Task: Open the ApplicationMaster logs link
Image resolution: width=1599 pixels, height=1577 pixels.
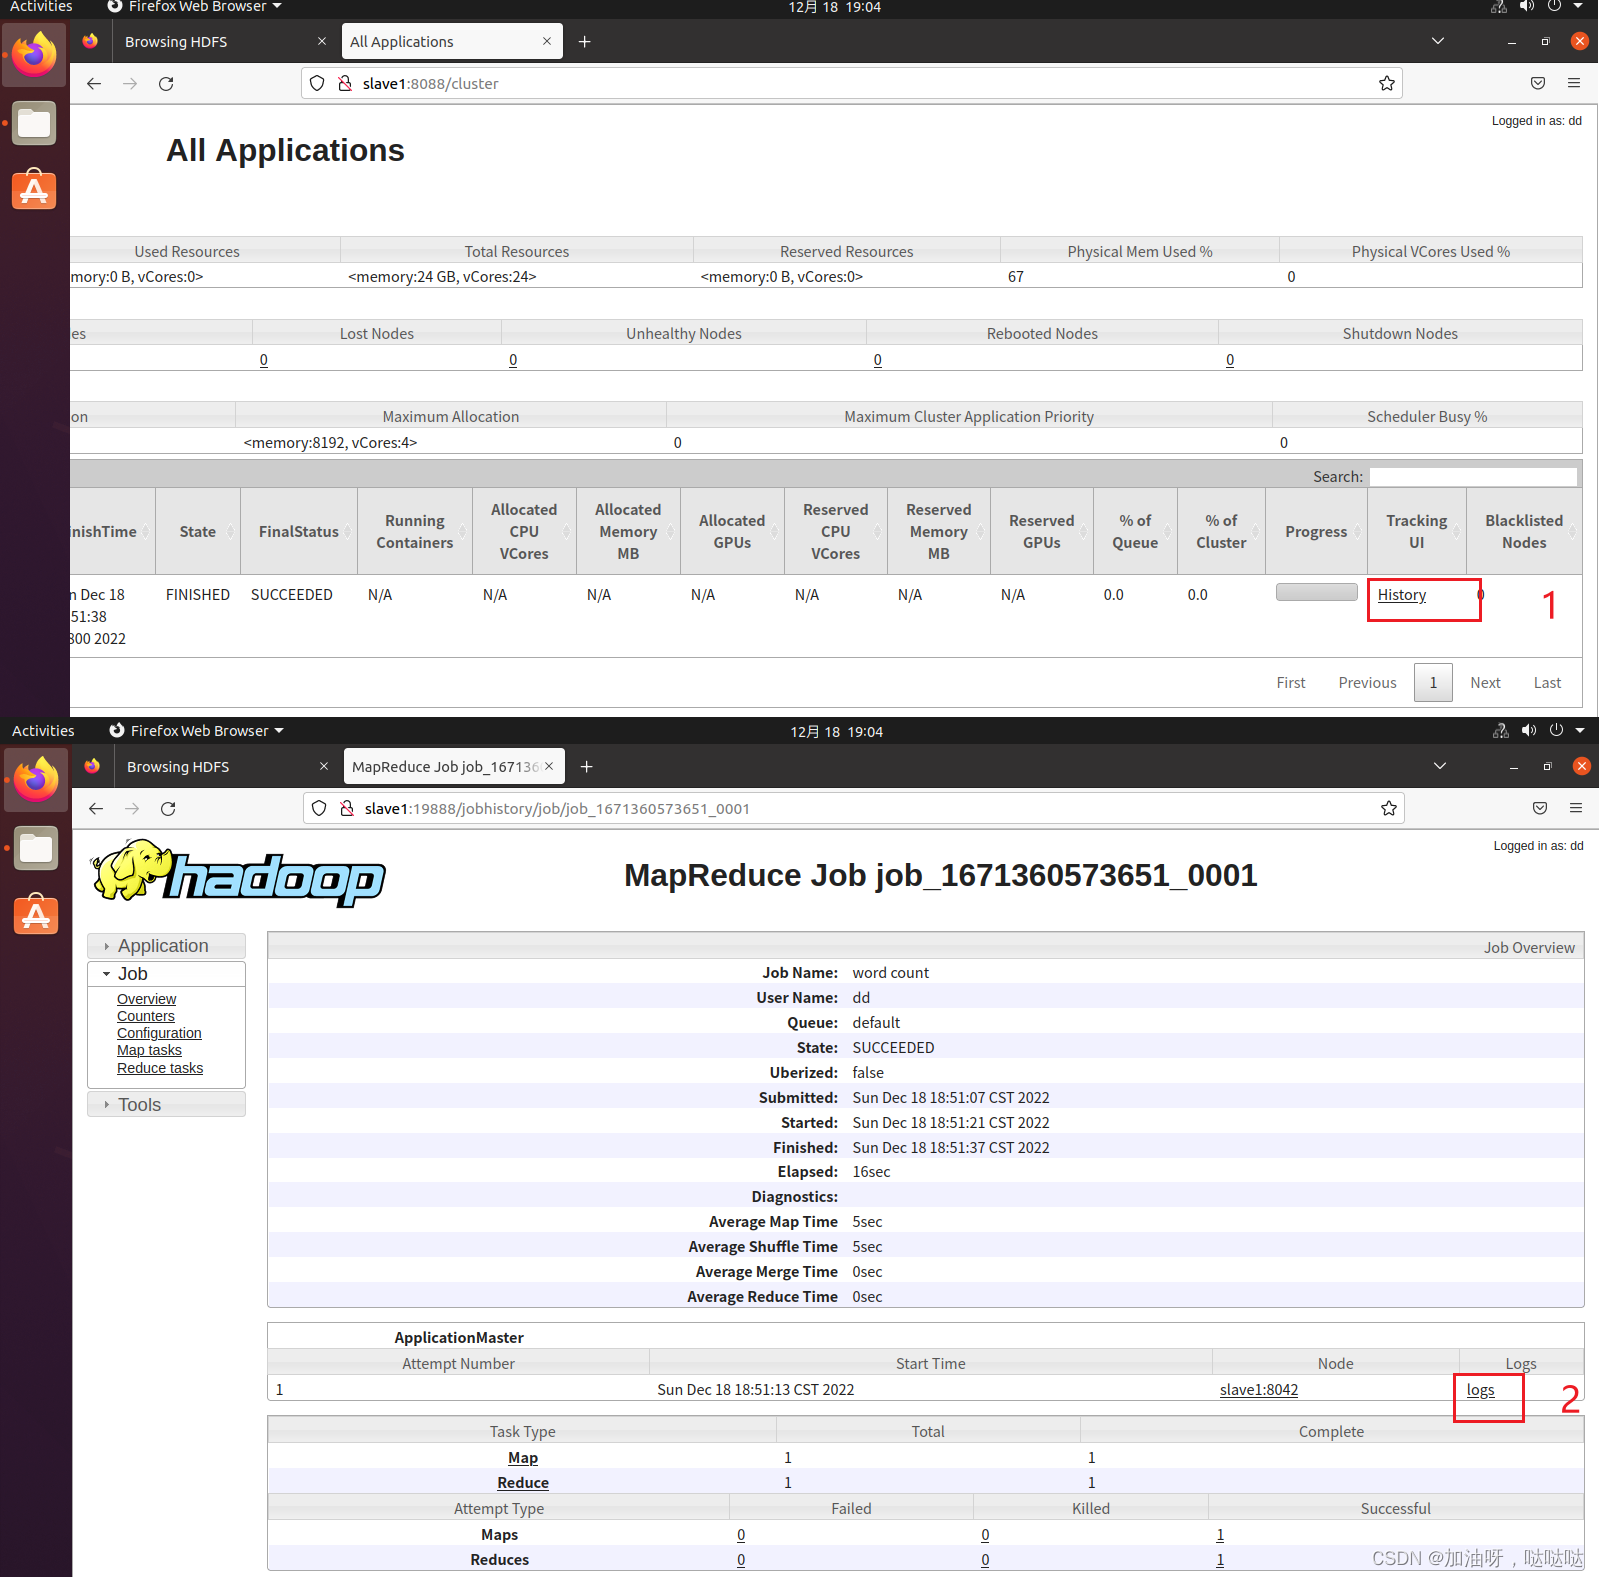Action: point(1481,1390)
